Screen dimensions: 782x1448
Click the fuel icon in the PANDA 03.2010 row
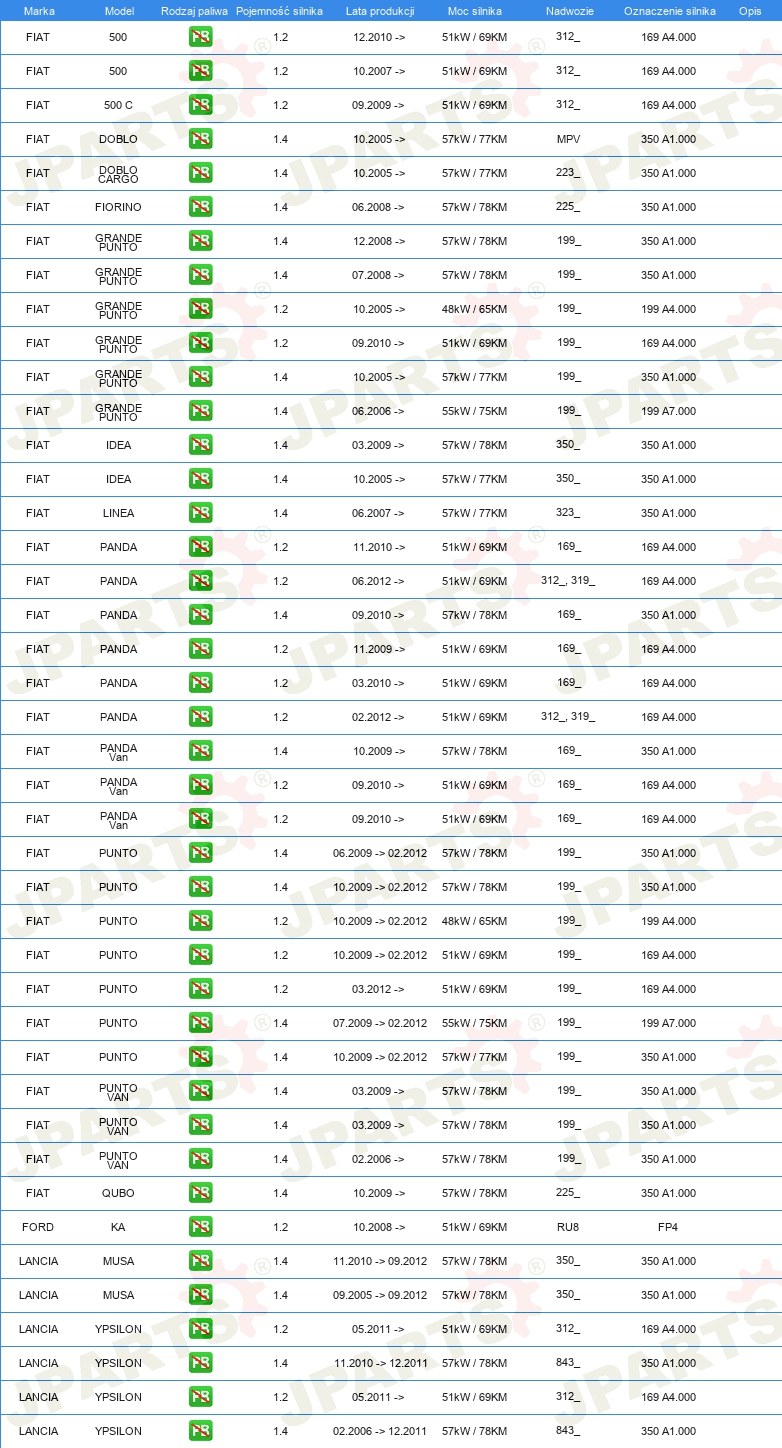pyautogui.click(x=200, y=683)
